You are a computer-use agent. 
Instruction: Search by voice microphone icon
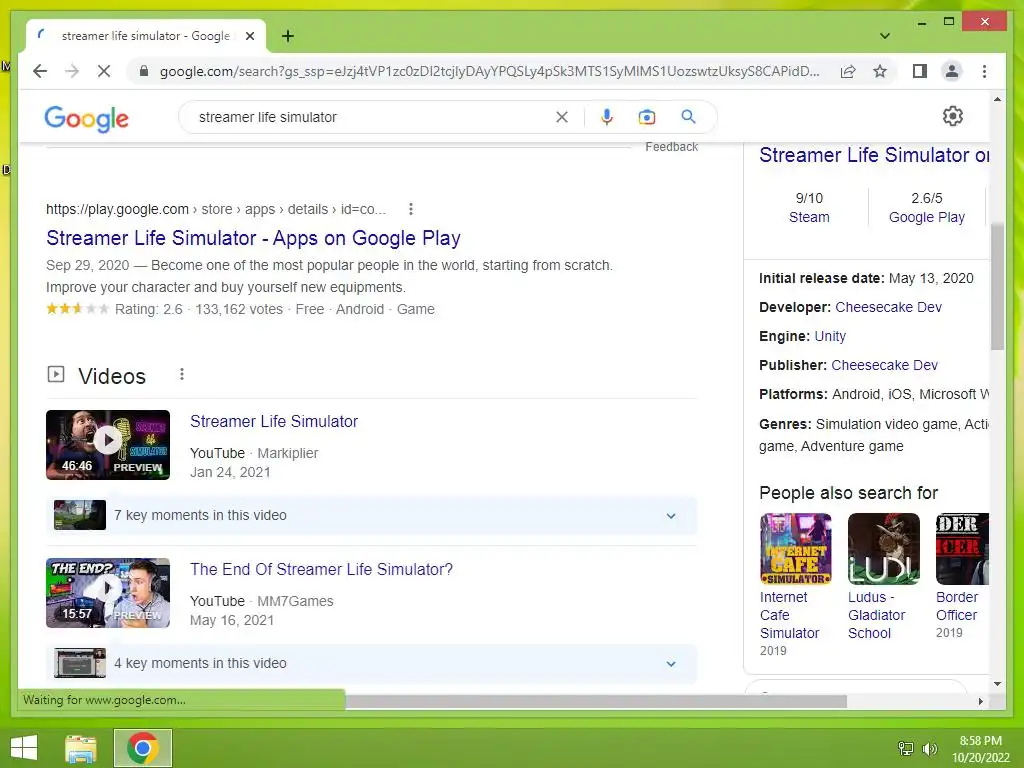click(x=607, y=117)
